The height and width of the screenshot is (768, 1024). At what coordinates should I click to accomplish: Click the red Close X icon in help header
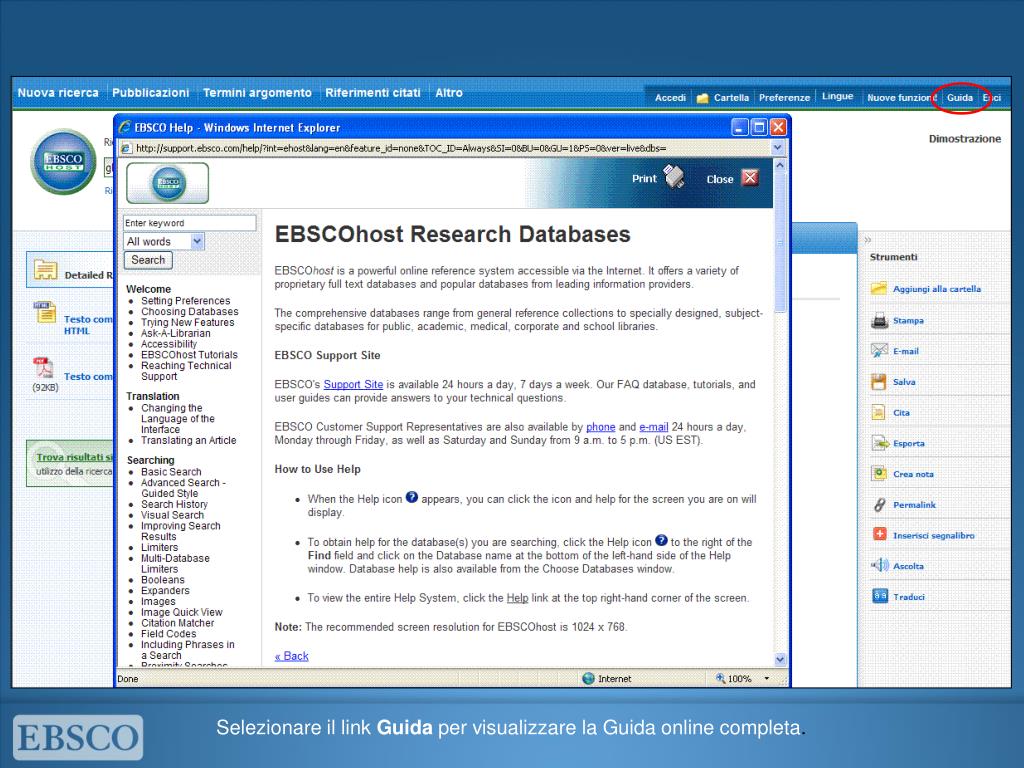(x=750, y=178)
